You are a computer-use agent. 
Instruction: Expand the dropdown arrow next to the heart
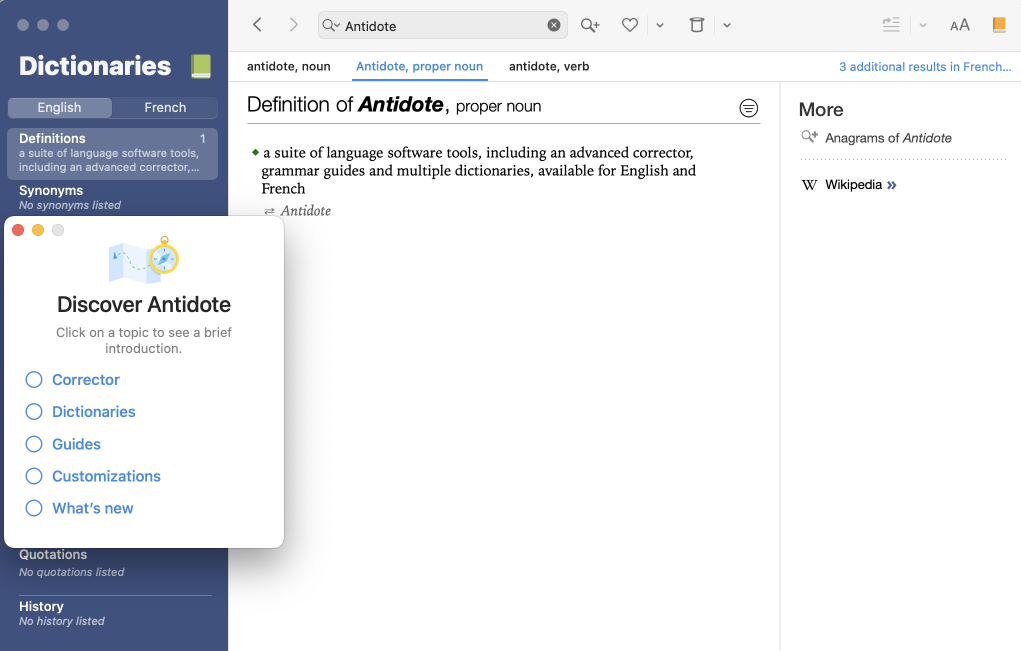(660, 26)
